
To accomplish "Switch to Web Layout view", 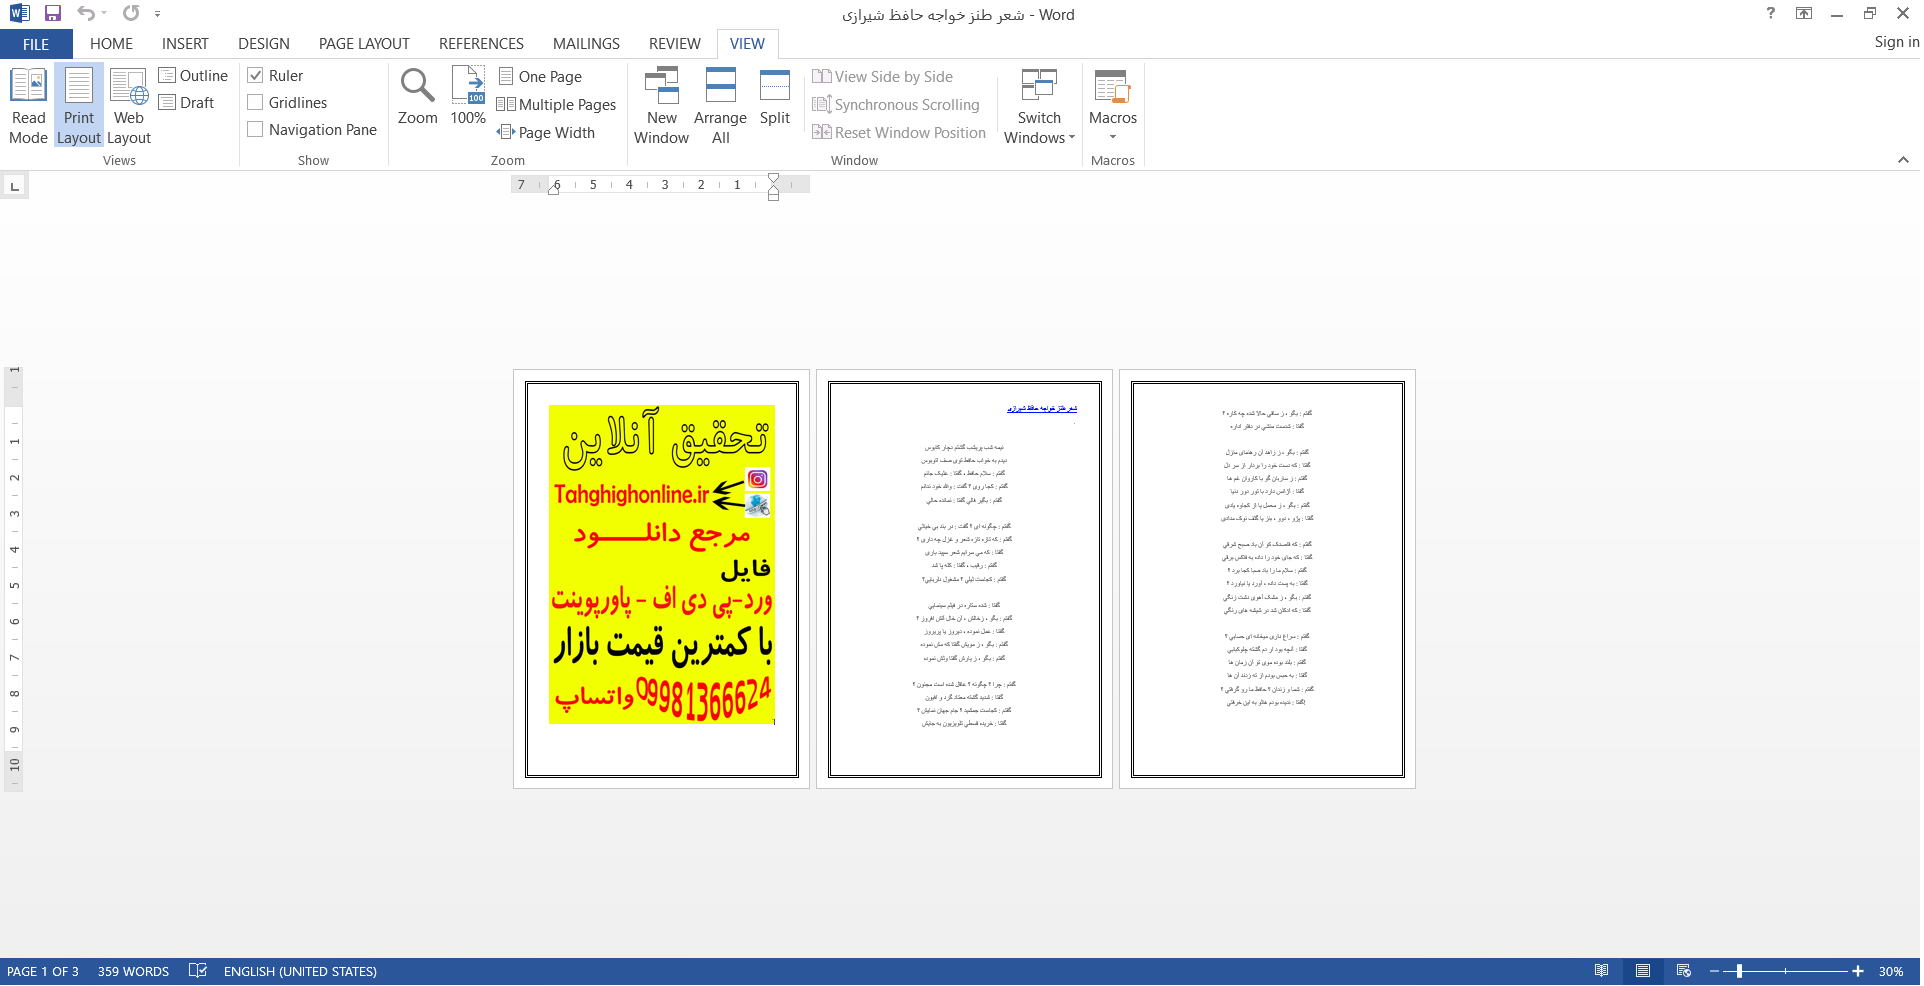I will (x=129, y=106).
